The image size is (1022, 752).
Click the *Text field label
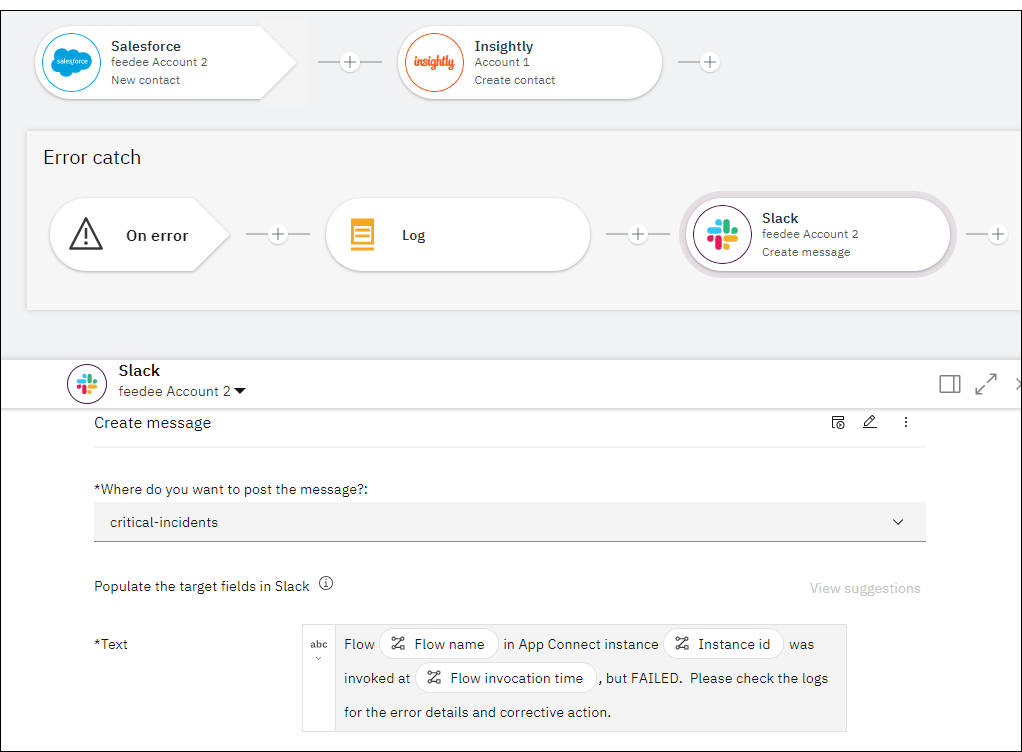pyautogui.click(x=111, y=644)
